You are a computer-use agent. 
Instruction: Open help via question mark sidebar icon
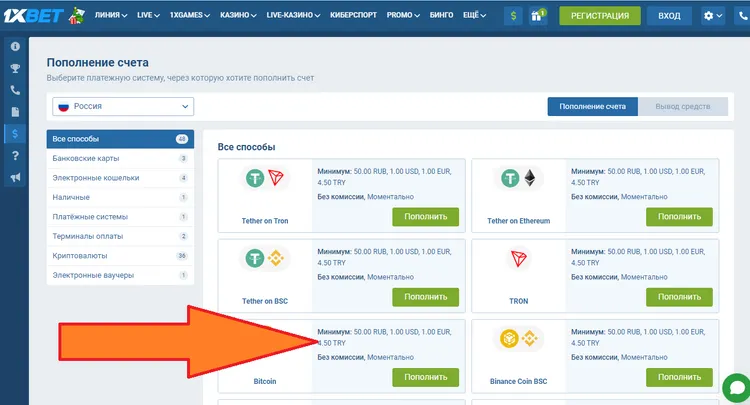[x=15, y=156]
